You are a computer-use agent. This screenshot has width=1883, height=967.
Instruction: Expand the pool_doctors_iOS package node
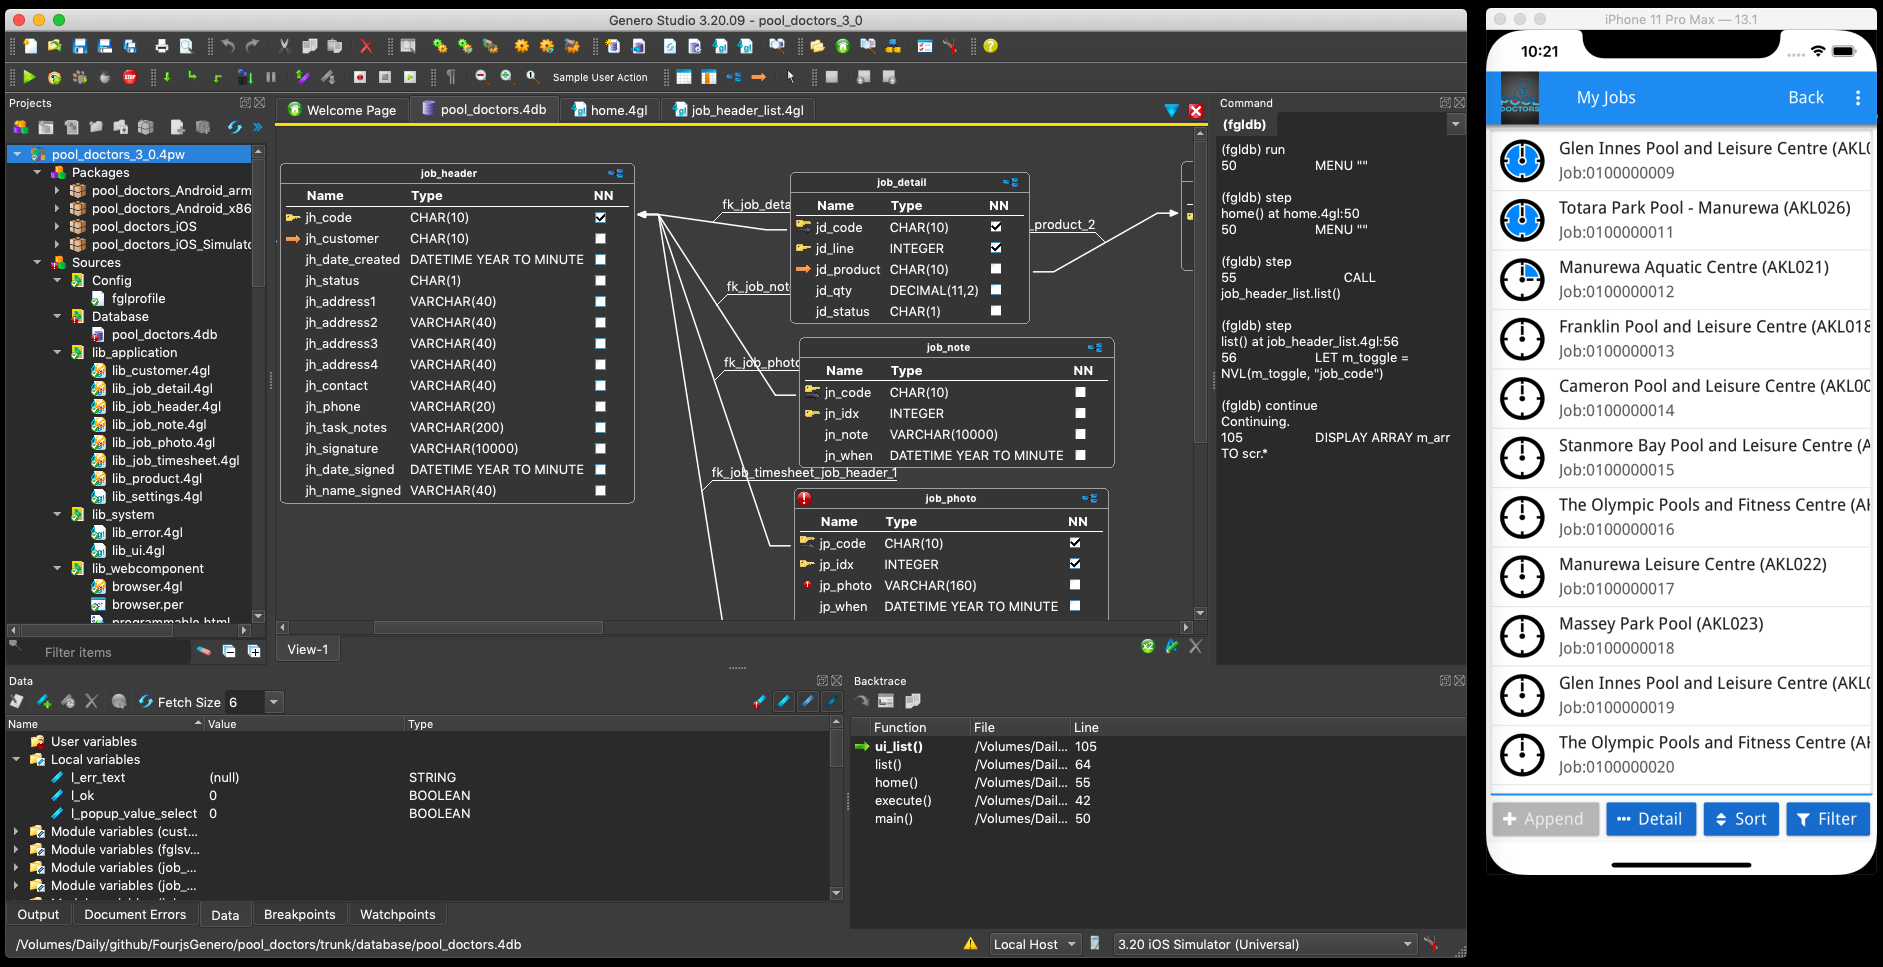57,226
